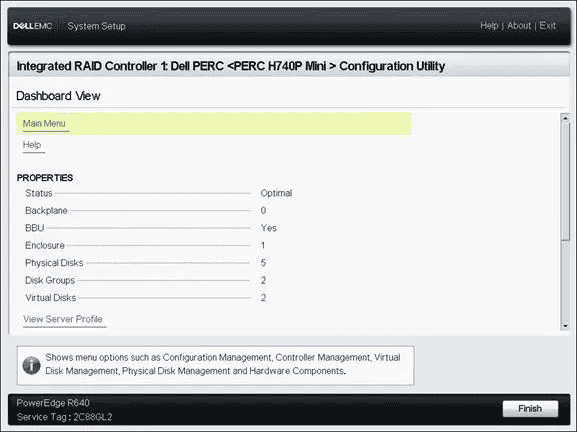Click the Finish button
577x432 pixels.
(x=530, y=408)
